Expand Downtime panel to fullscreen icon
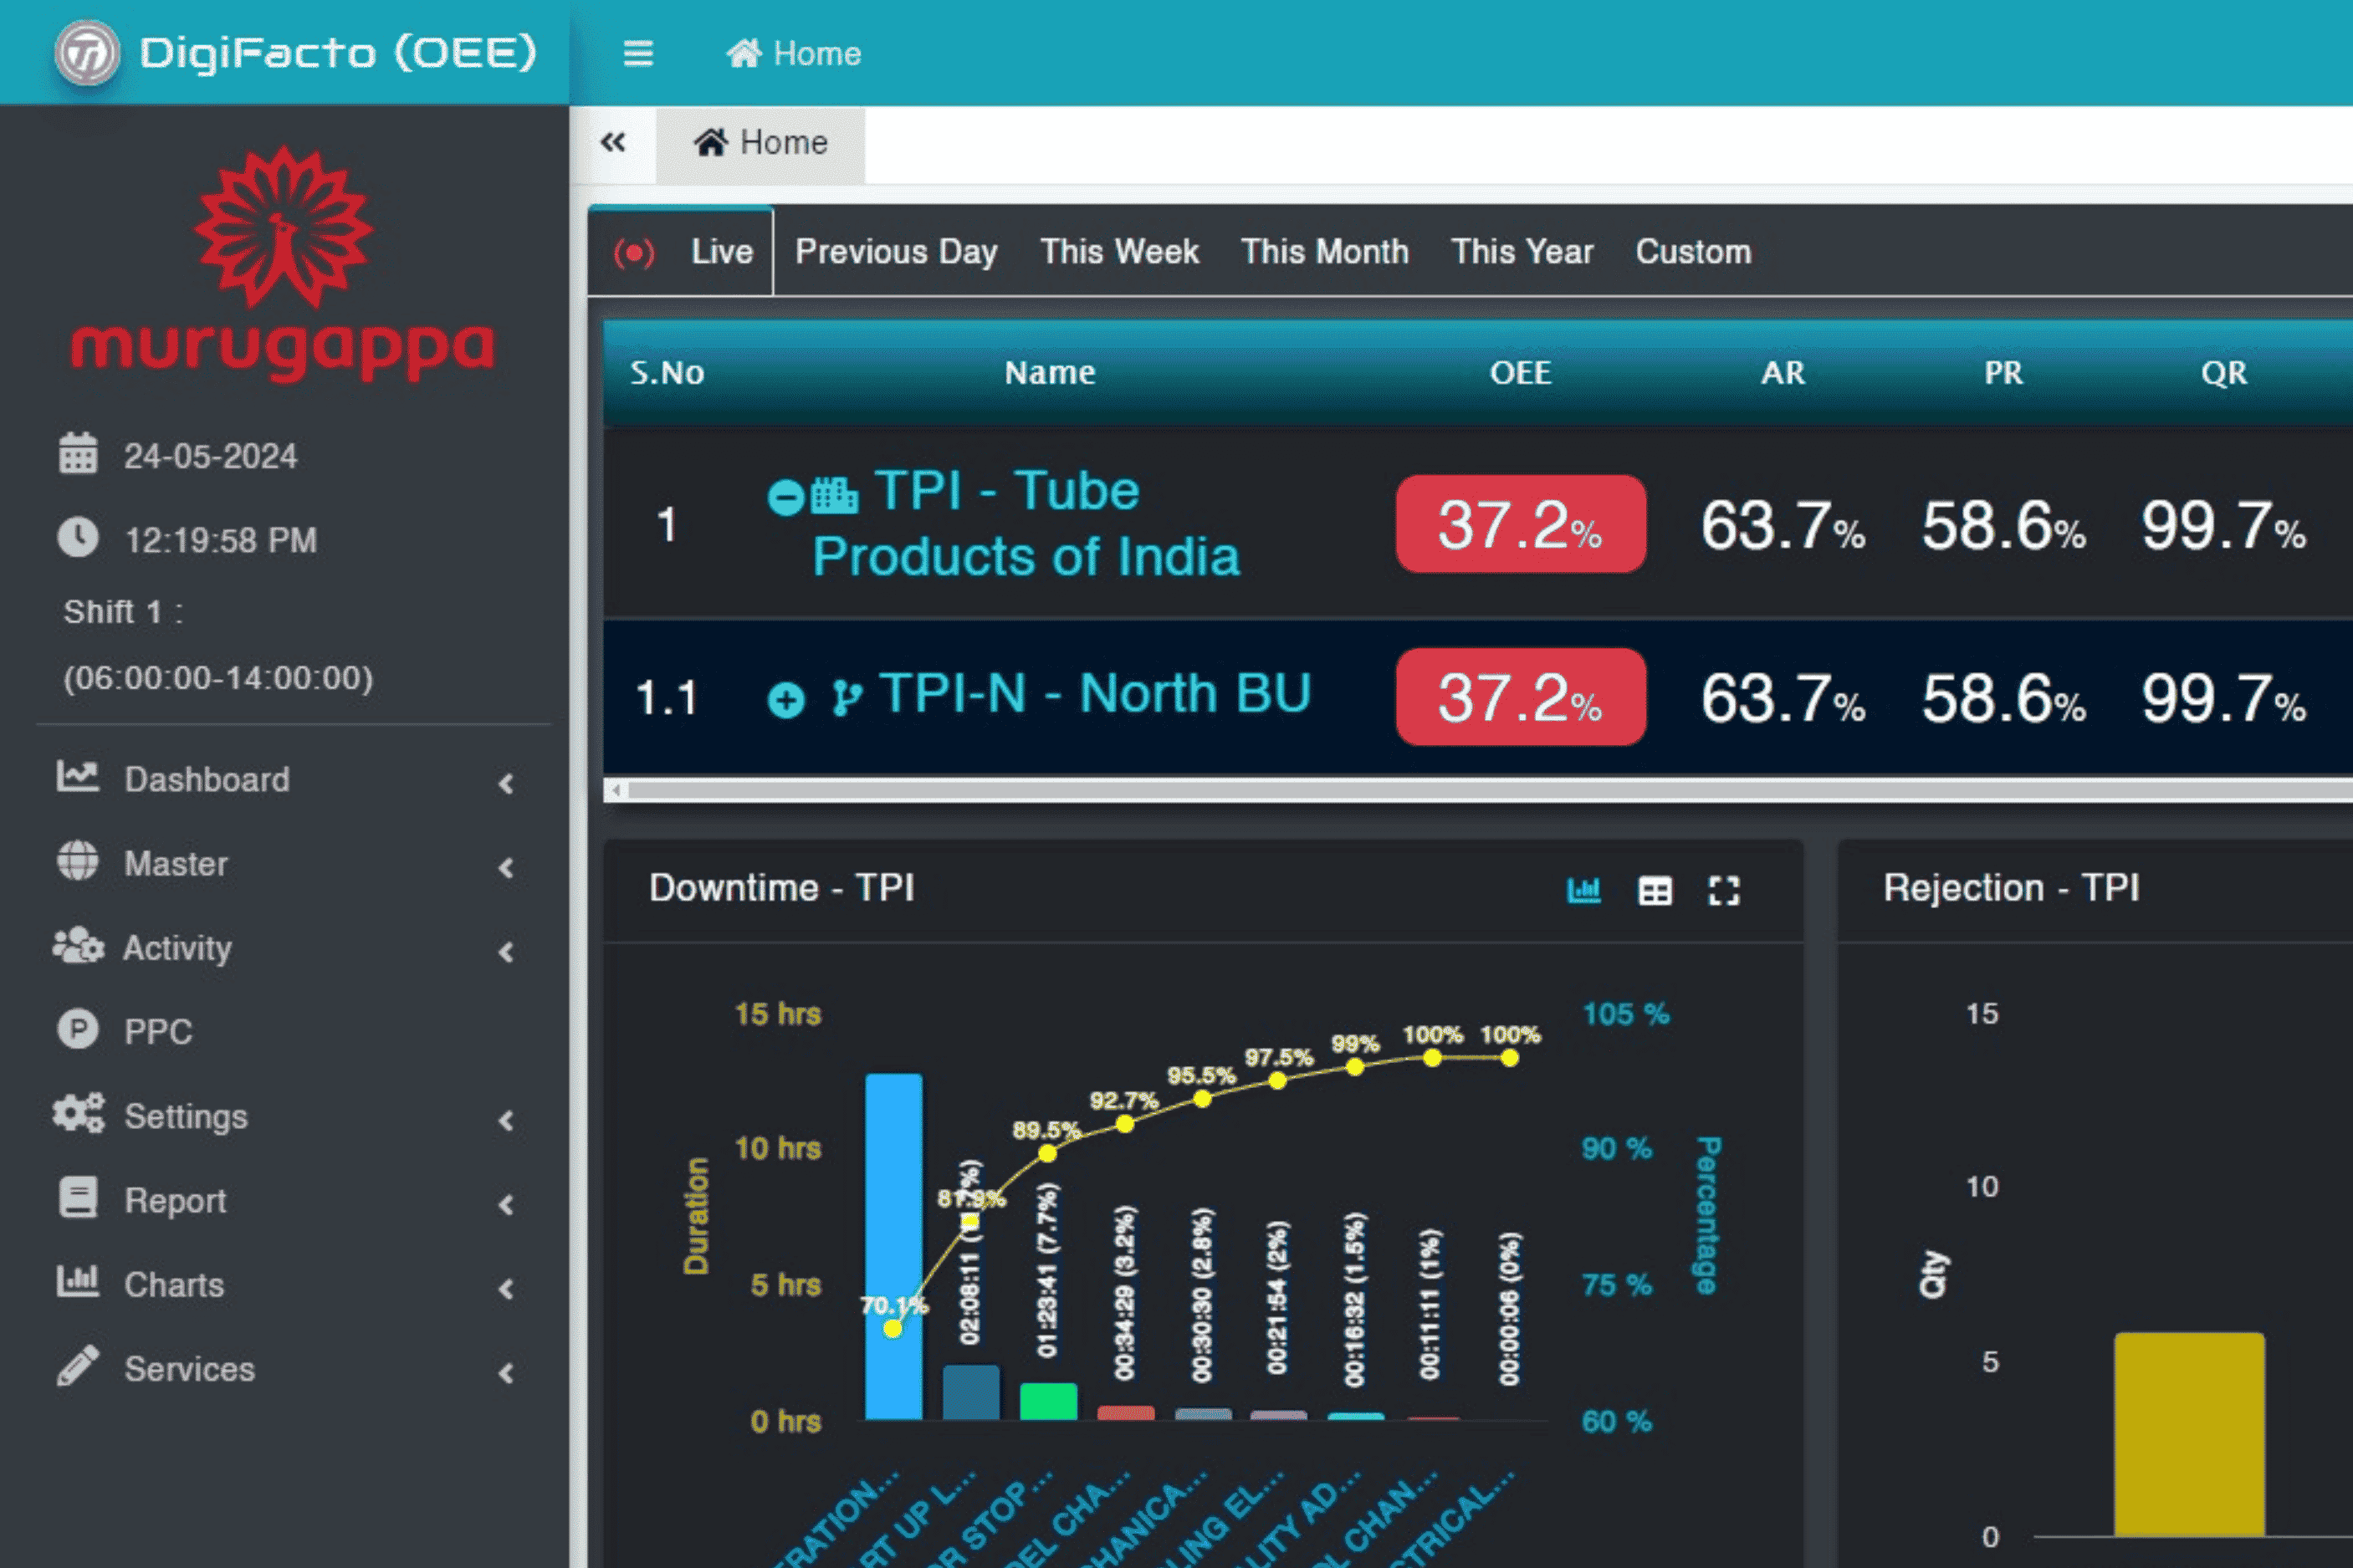The height and width of the screenshot is (1568, 2353). click(x=1724, y=891)
